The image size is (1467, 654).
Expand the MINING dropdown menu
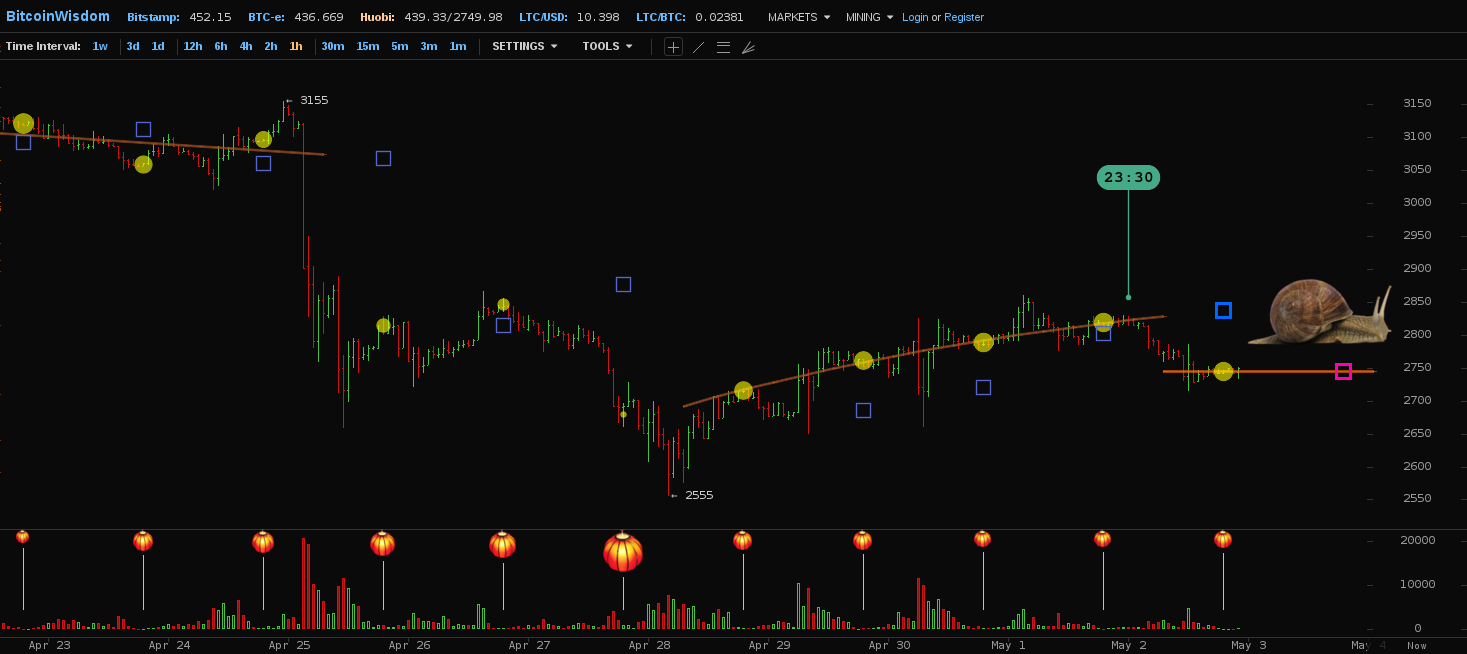[868, 17]
